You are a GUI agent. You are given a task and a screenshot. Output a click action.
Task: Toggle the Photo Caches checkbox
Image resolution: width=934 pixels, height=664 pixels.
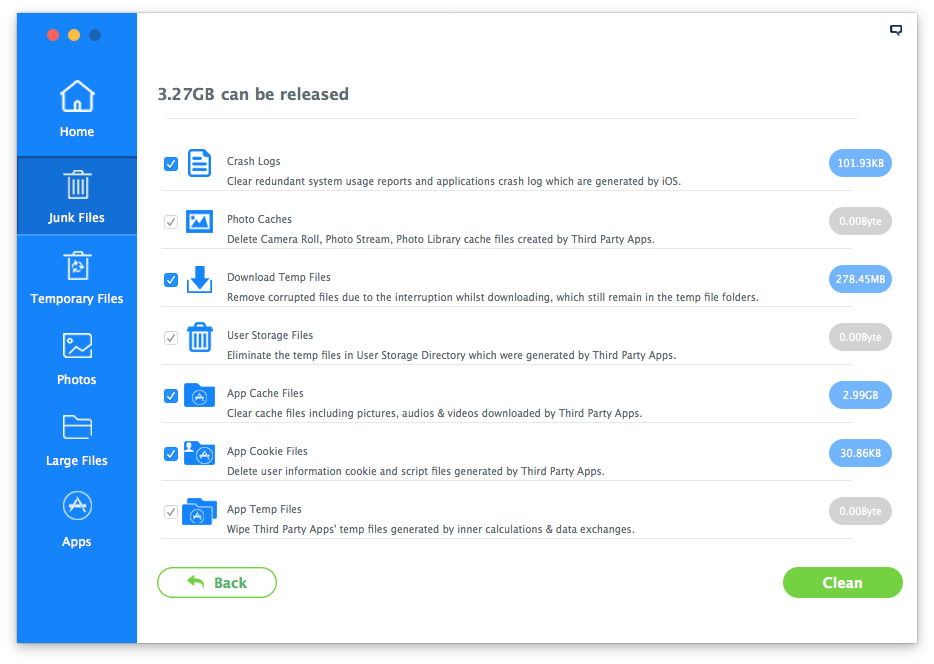[x=171, y=222]
